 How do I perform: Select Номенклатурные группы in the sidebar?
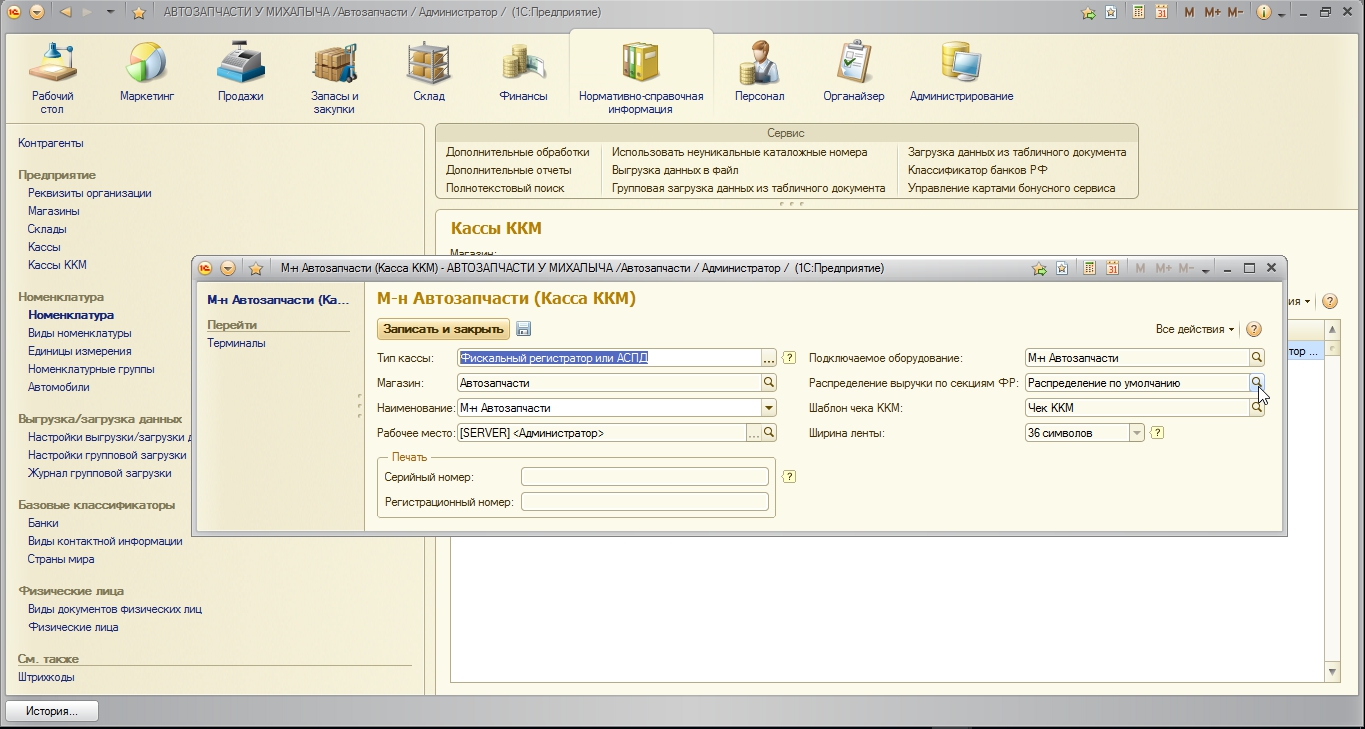[91, 369]
